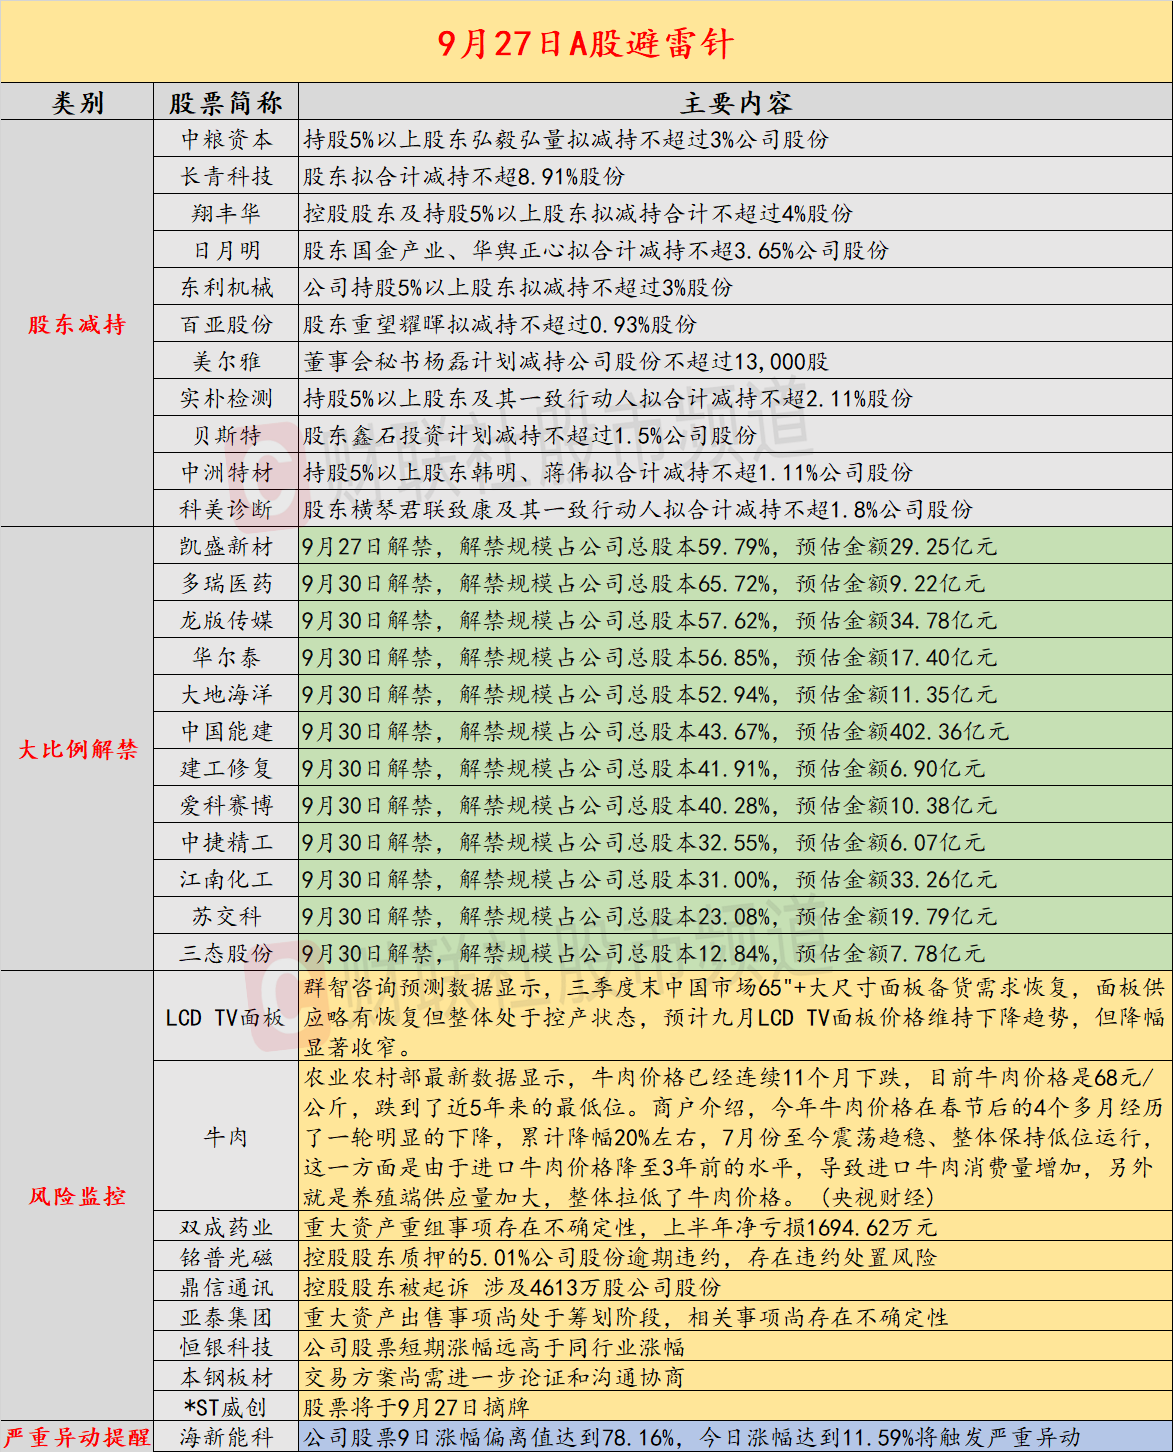The image size is (1173, 1452).
Task: Select stock name 中粮资本
Action: tap(226, 139)
